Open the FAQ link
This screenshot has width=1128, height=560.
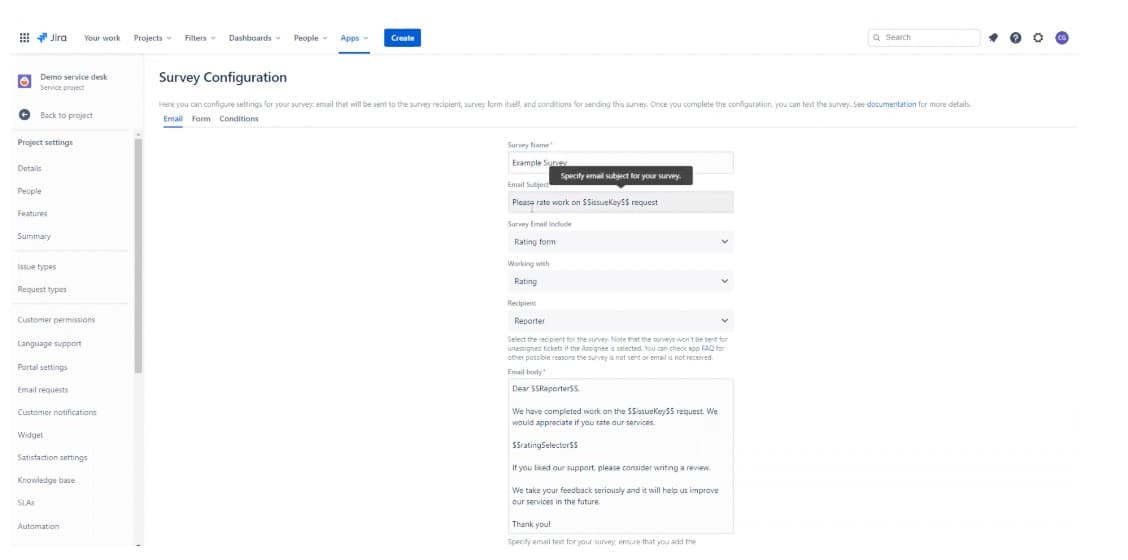[707, 348]
